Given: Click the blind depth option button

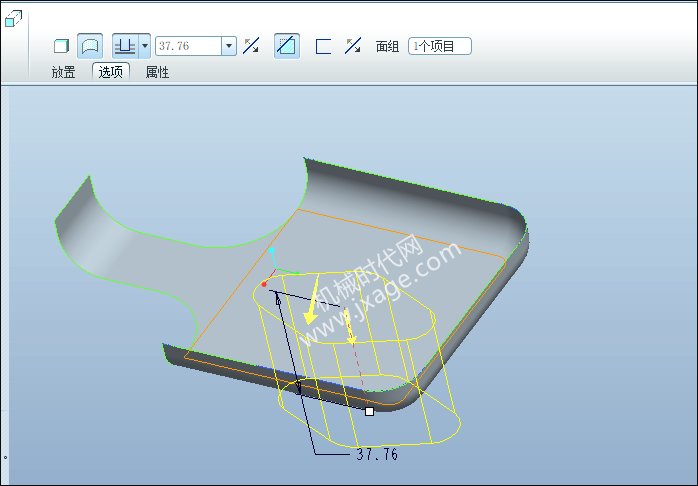Looking at the screenshot, I should (125, 46).
